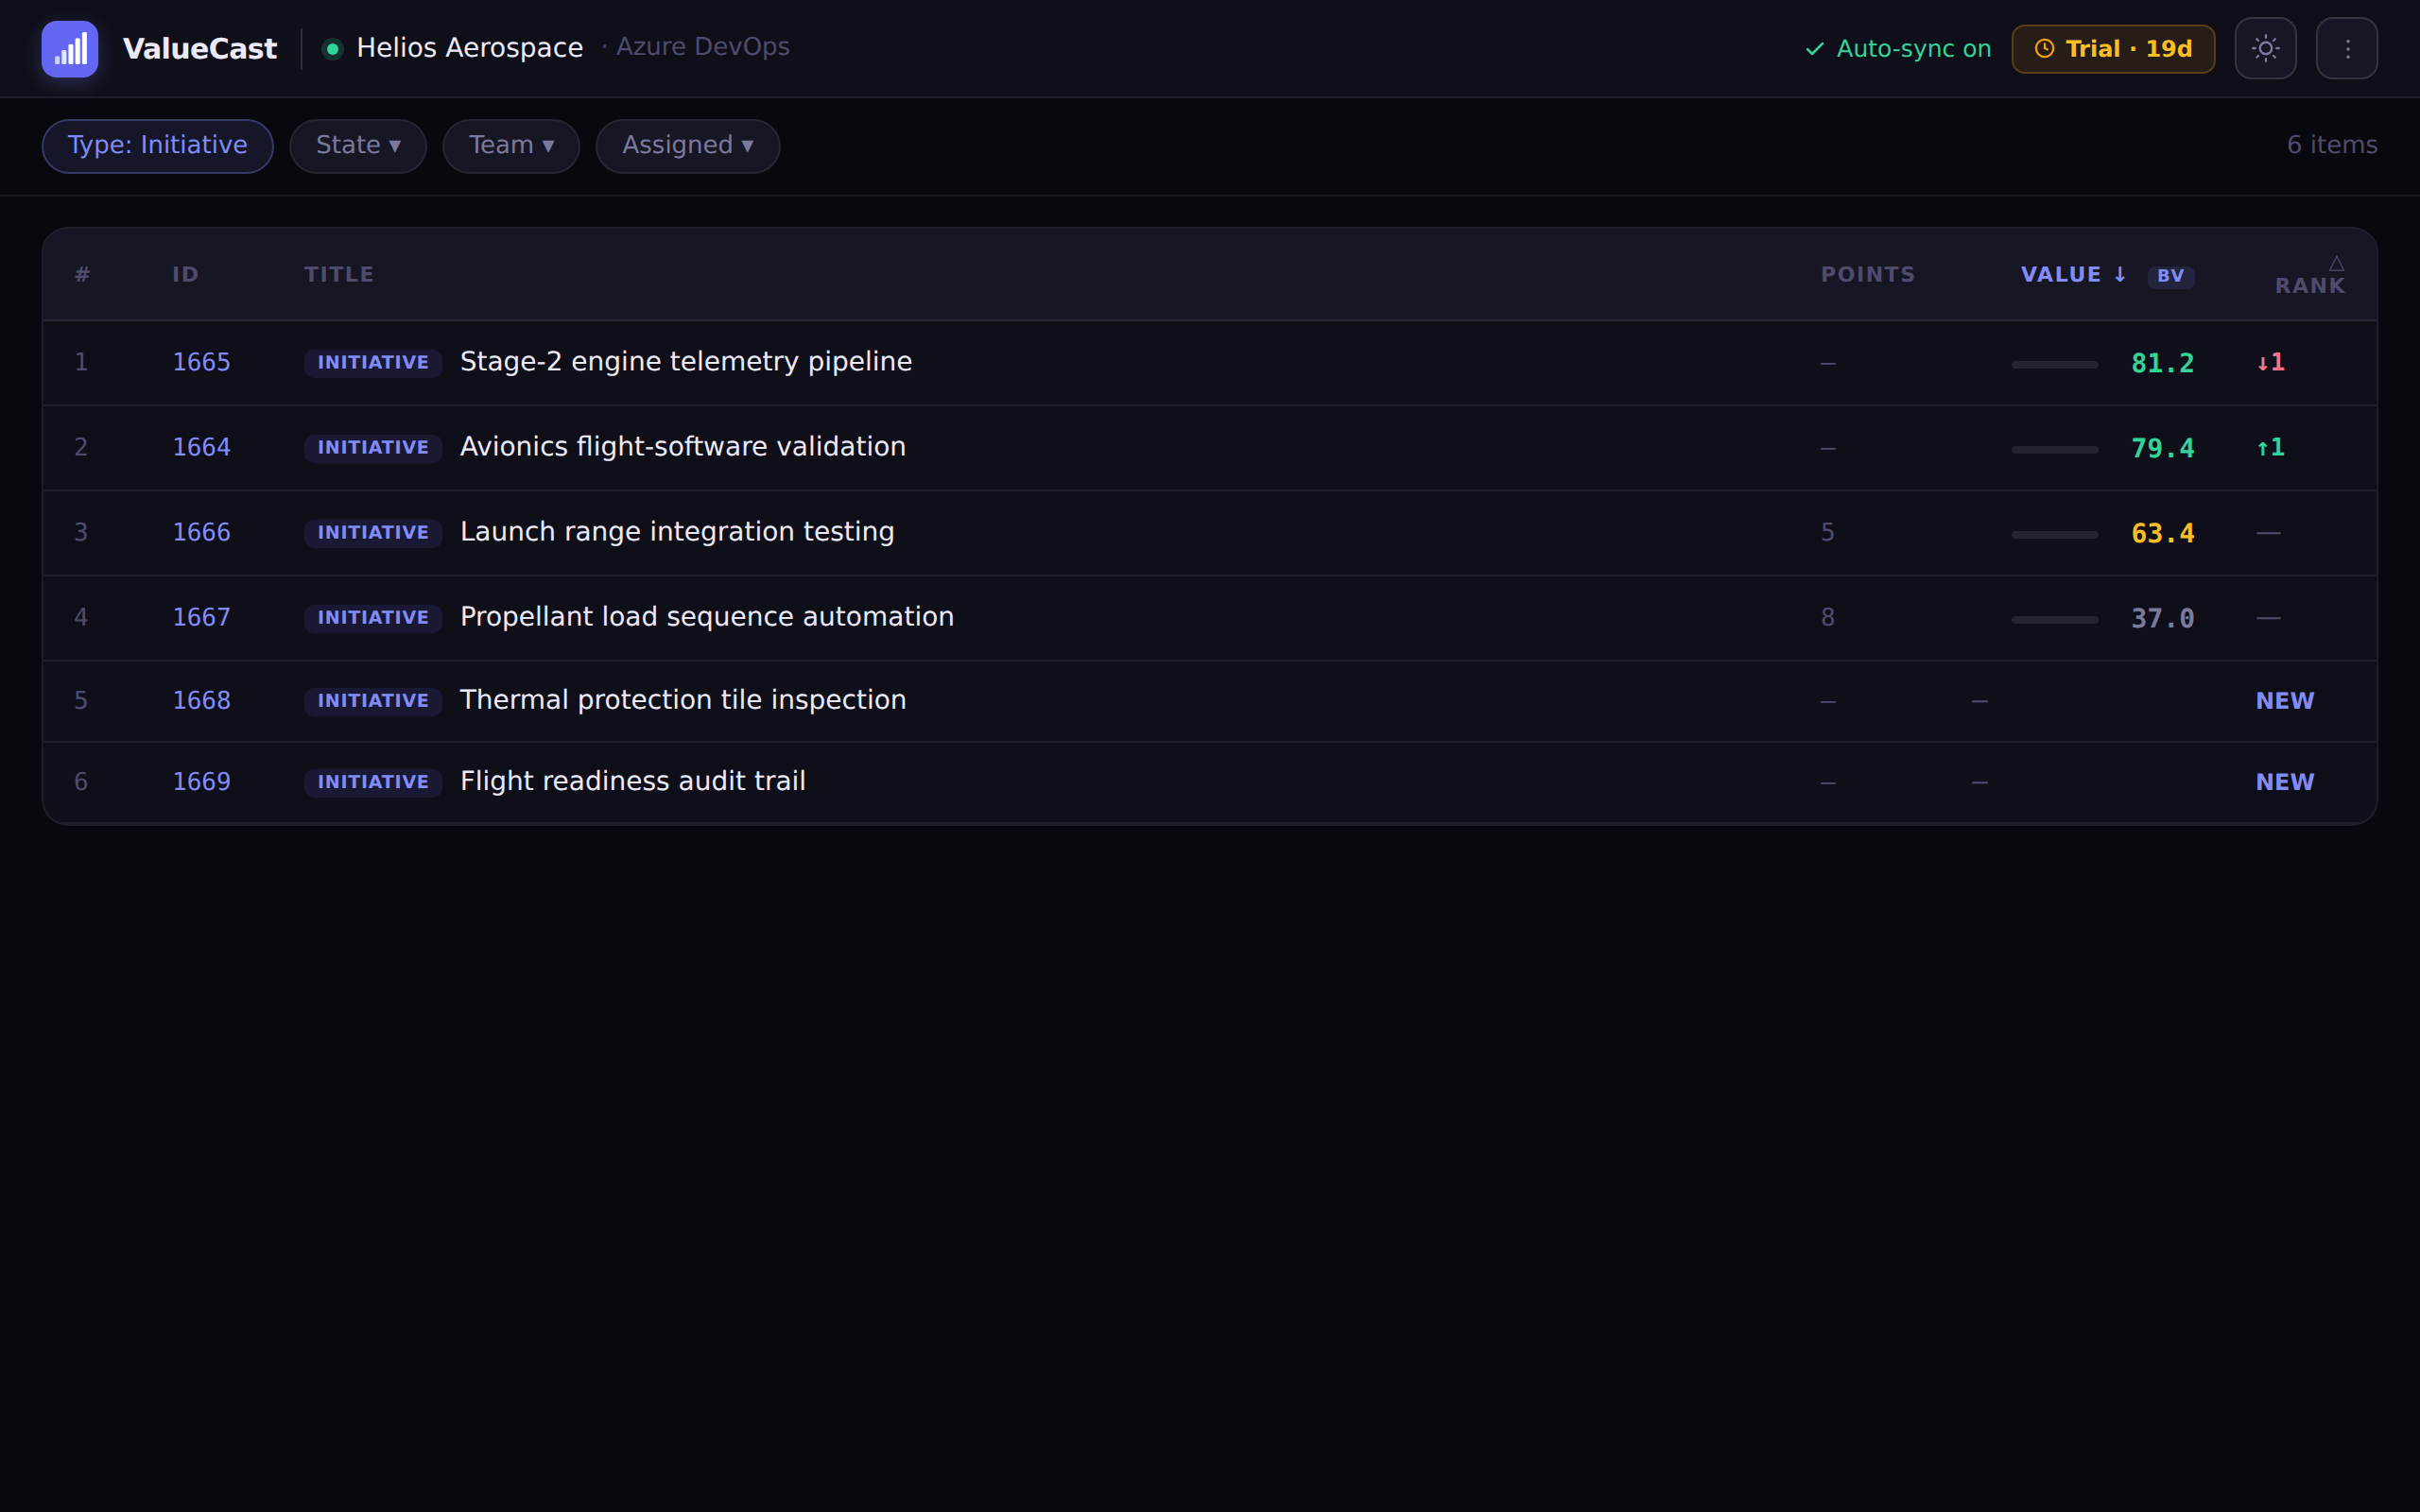Select Thermal protection tile inspection title
The image size is (2420, 1512).
click(683, 700)
